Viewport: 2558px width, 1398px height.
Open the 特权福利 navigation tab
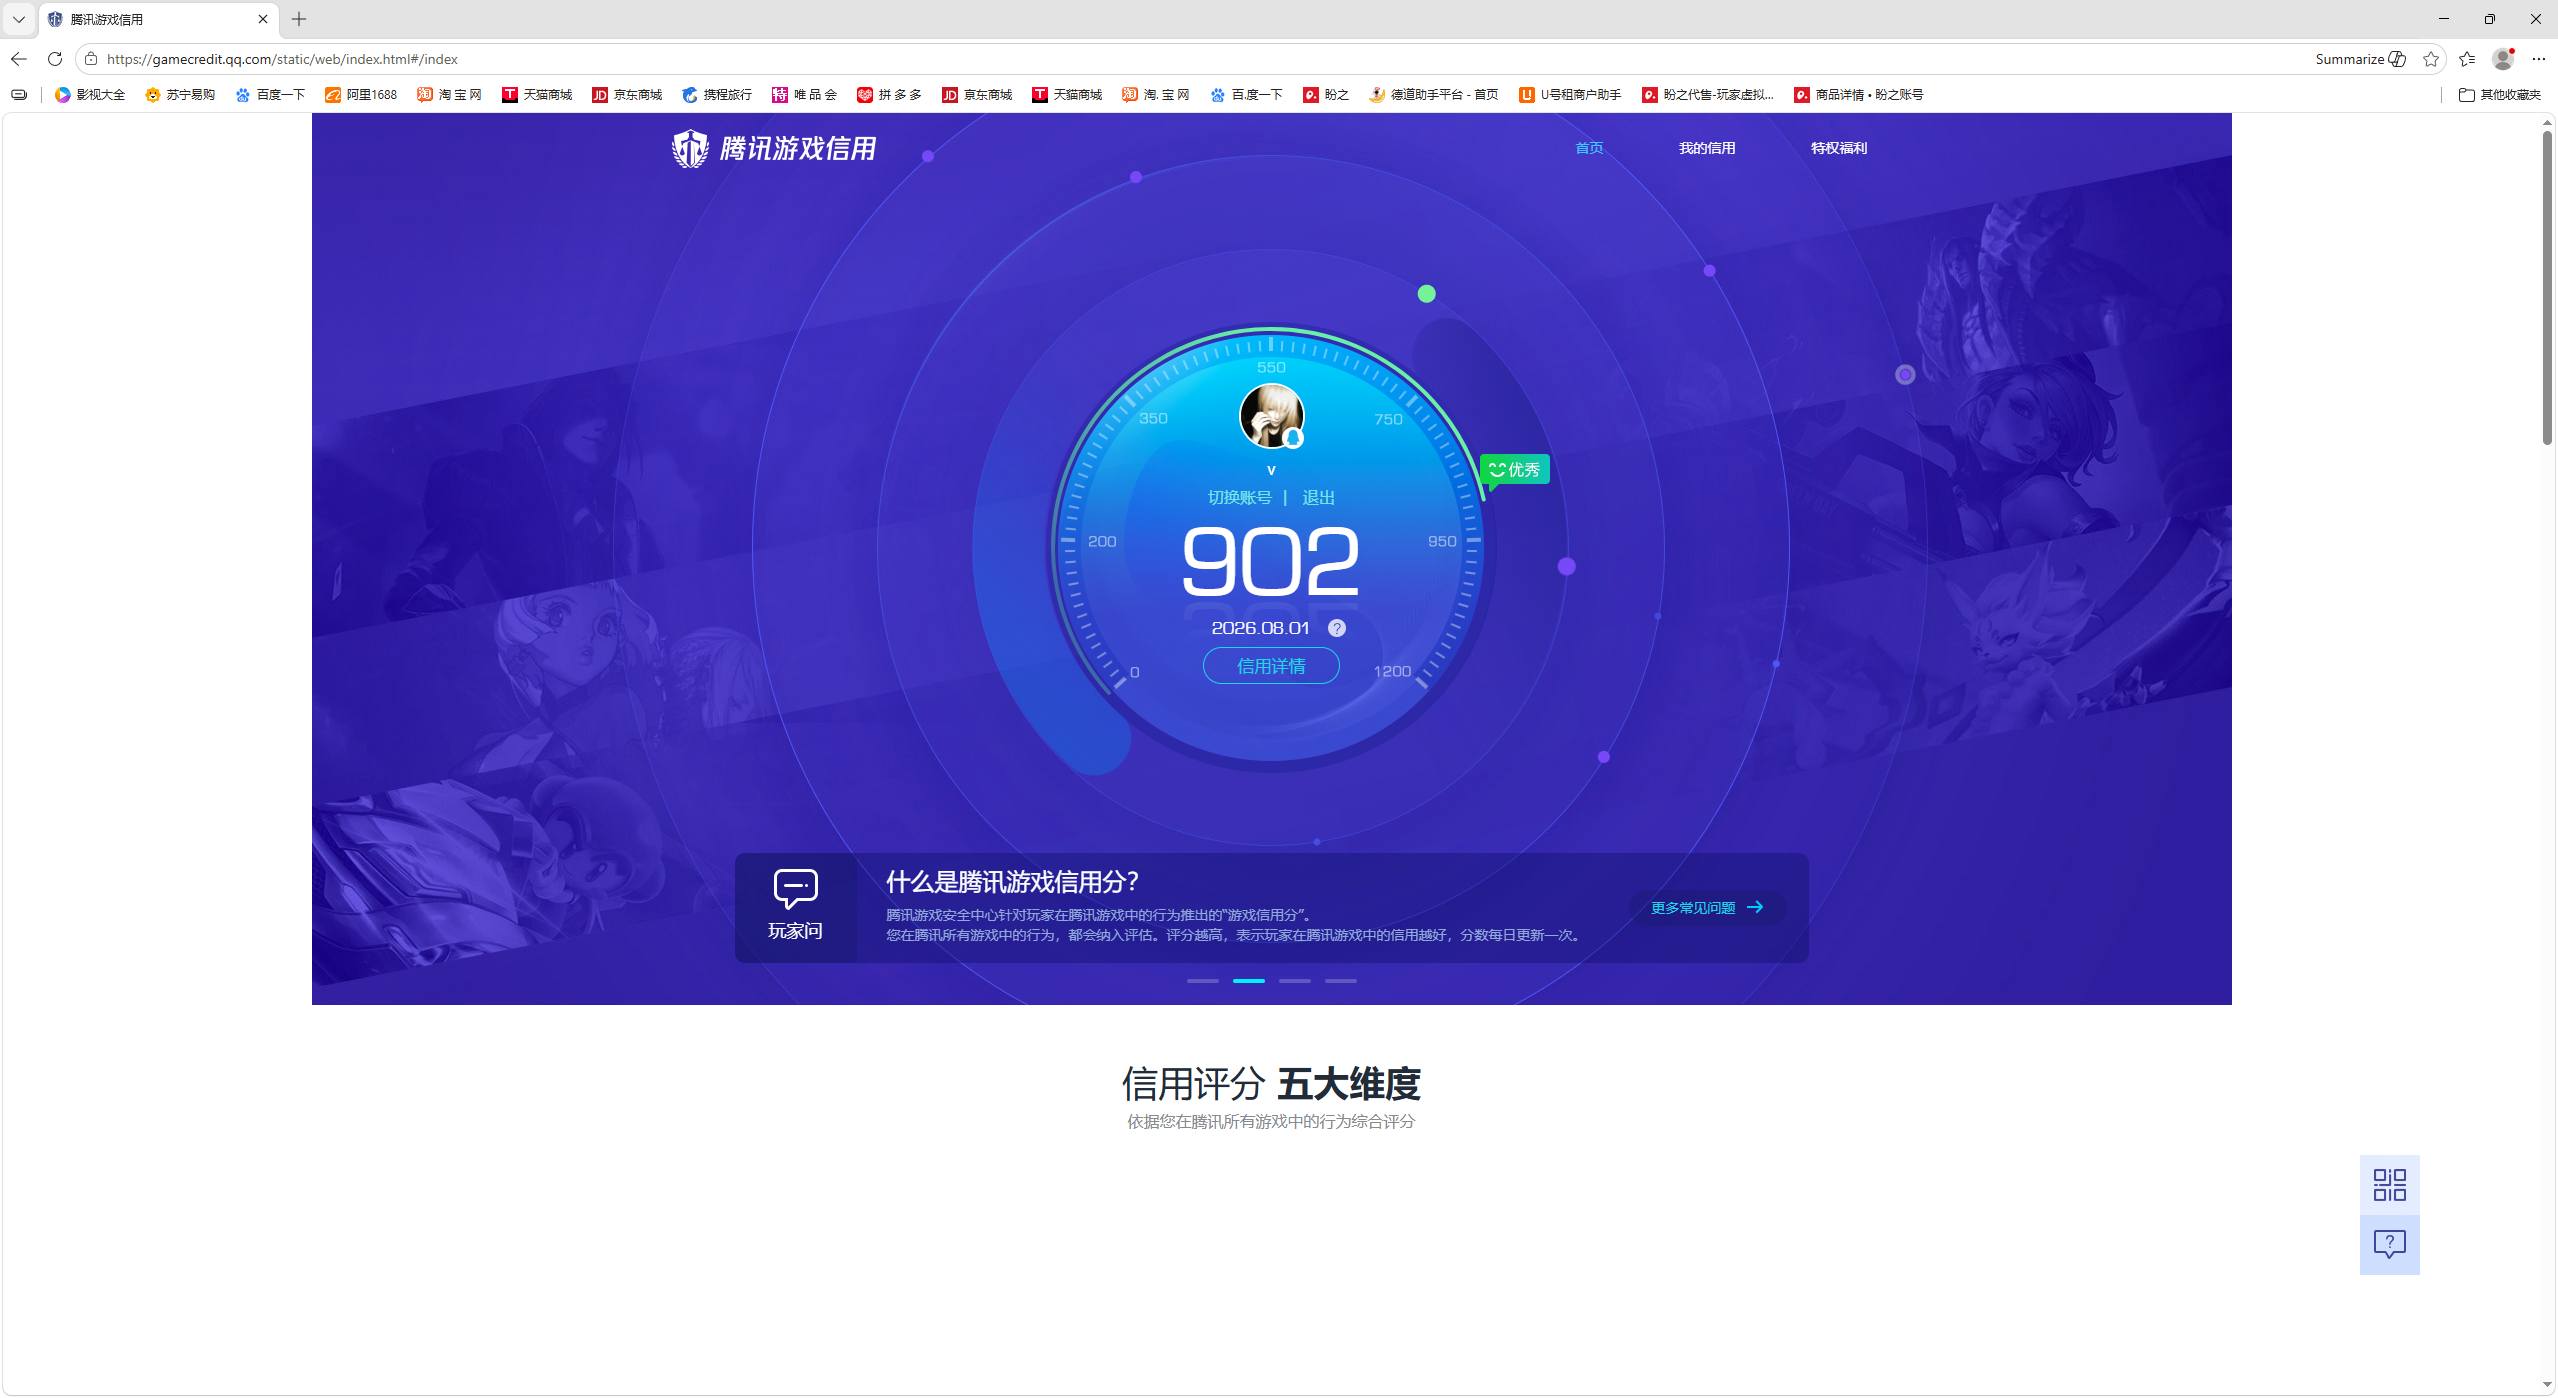click(x=1838, y=148)
